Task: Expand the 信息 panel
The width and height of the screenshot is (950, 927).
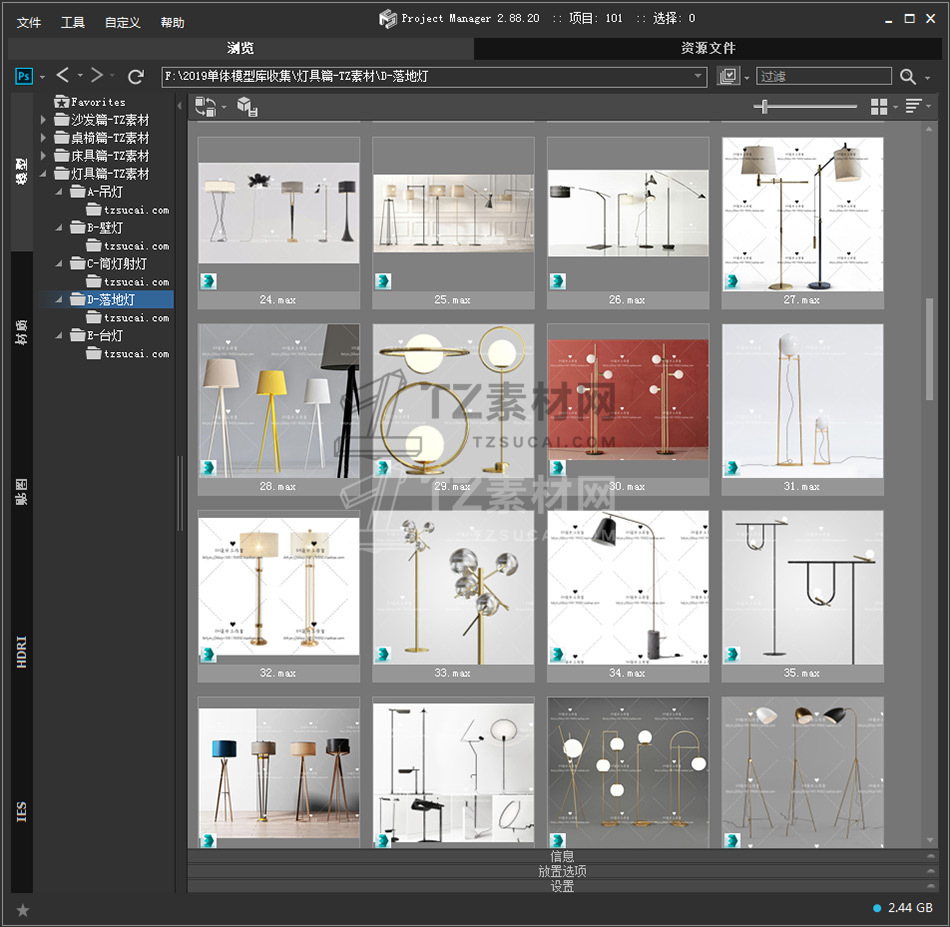Action: click(562, 856)
